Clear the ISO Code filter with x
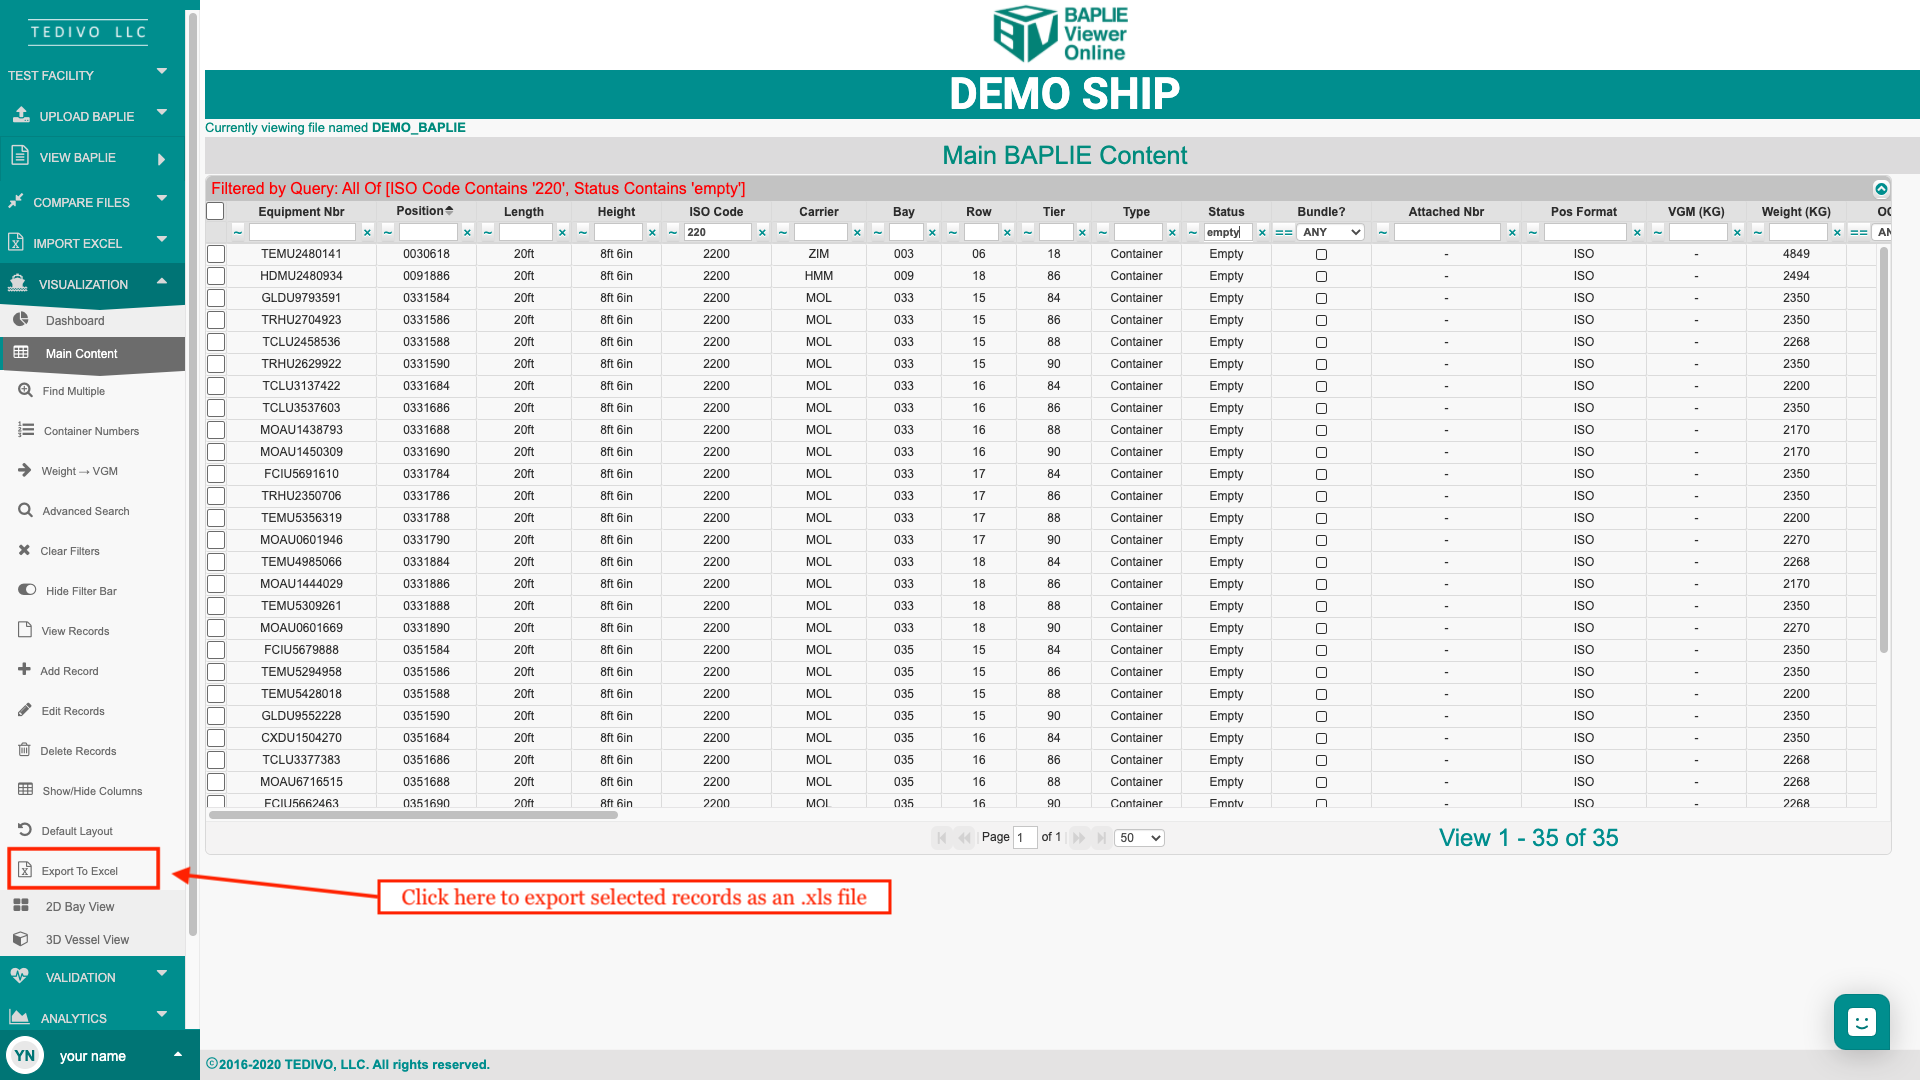This screenshot has height=1080, width=1920. coord(762,233)
